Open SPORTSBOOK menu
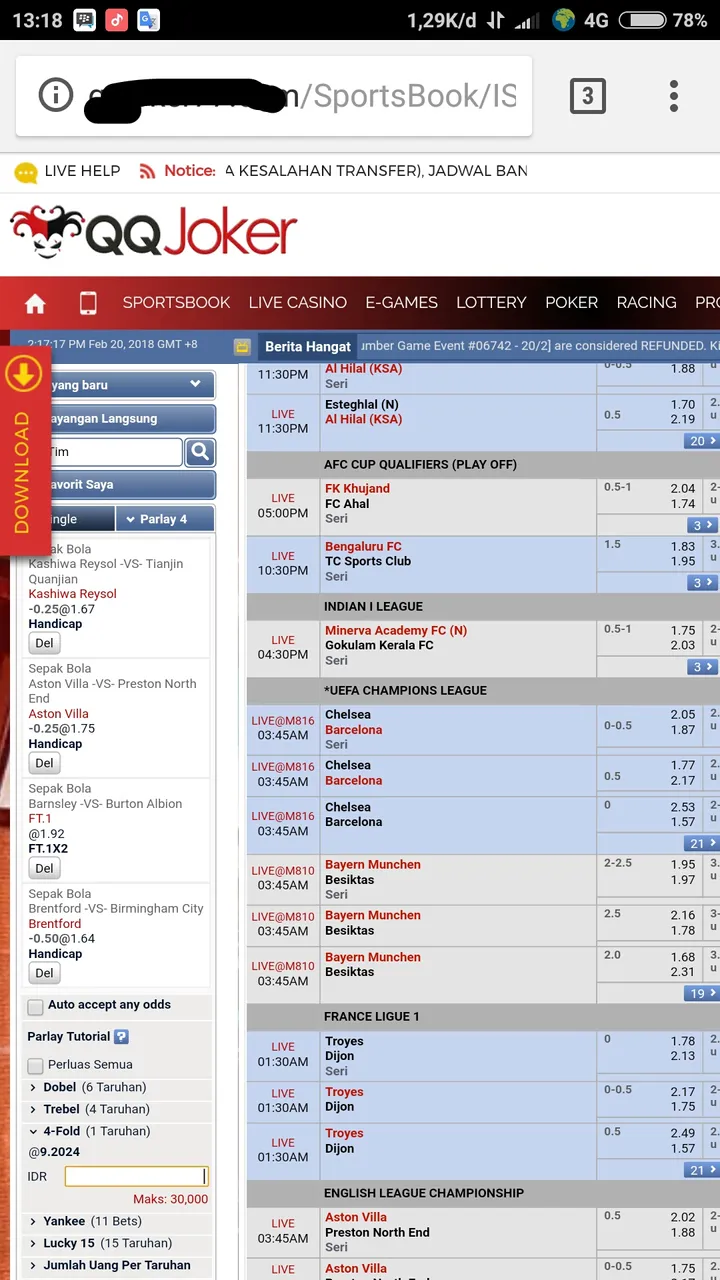 [176, 302]
